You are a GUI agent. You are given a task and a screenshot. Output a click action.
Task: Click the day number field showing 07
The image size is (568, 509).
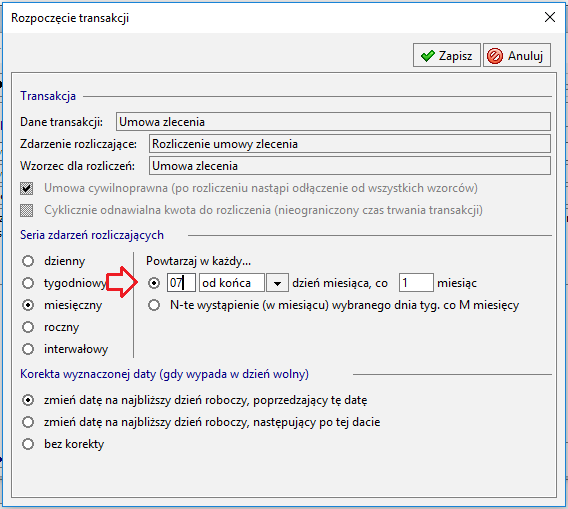pos(181,283)
